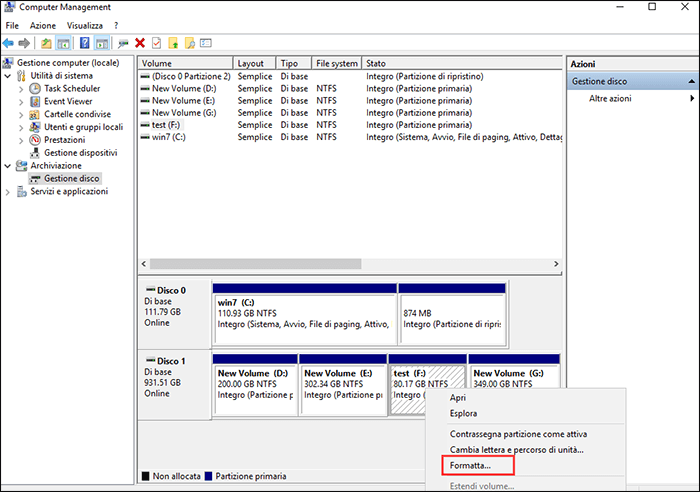
Task: Choose Esplora from the context menu
Action: 463,413
